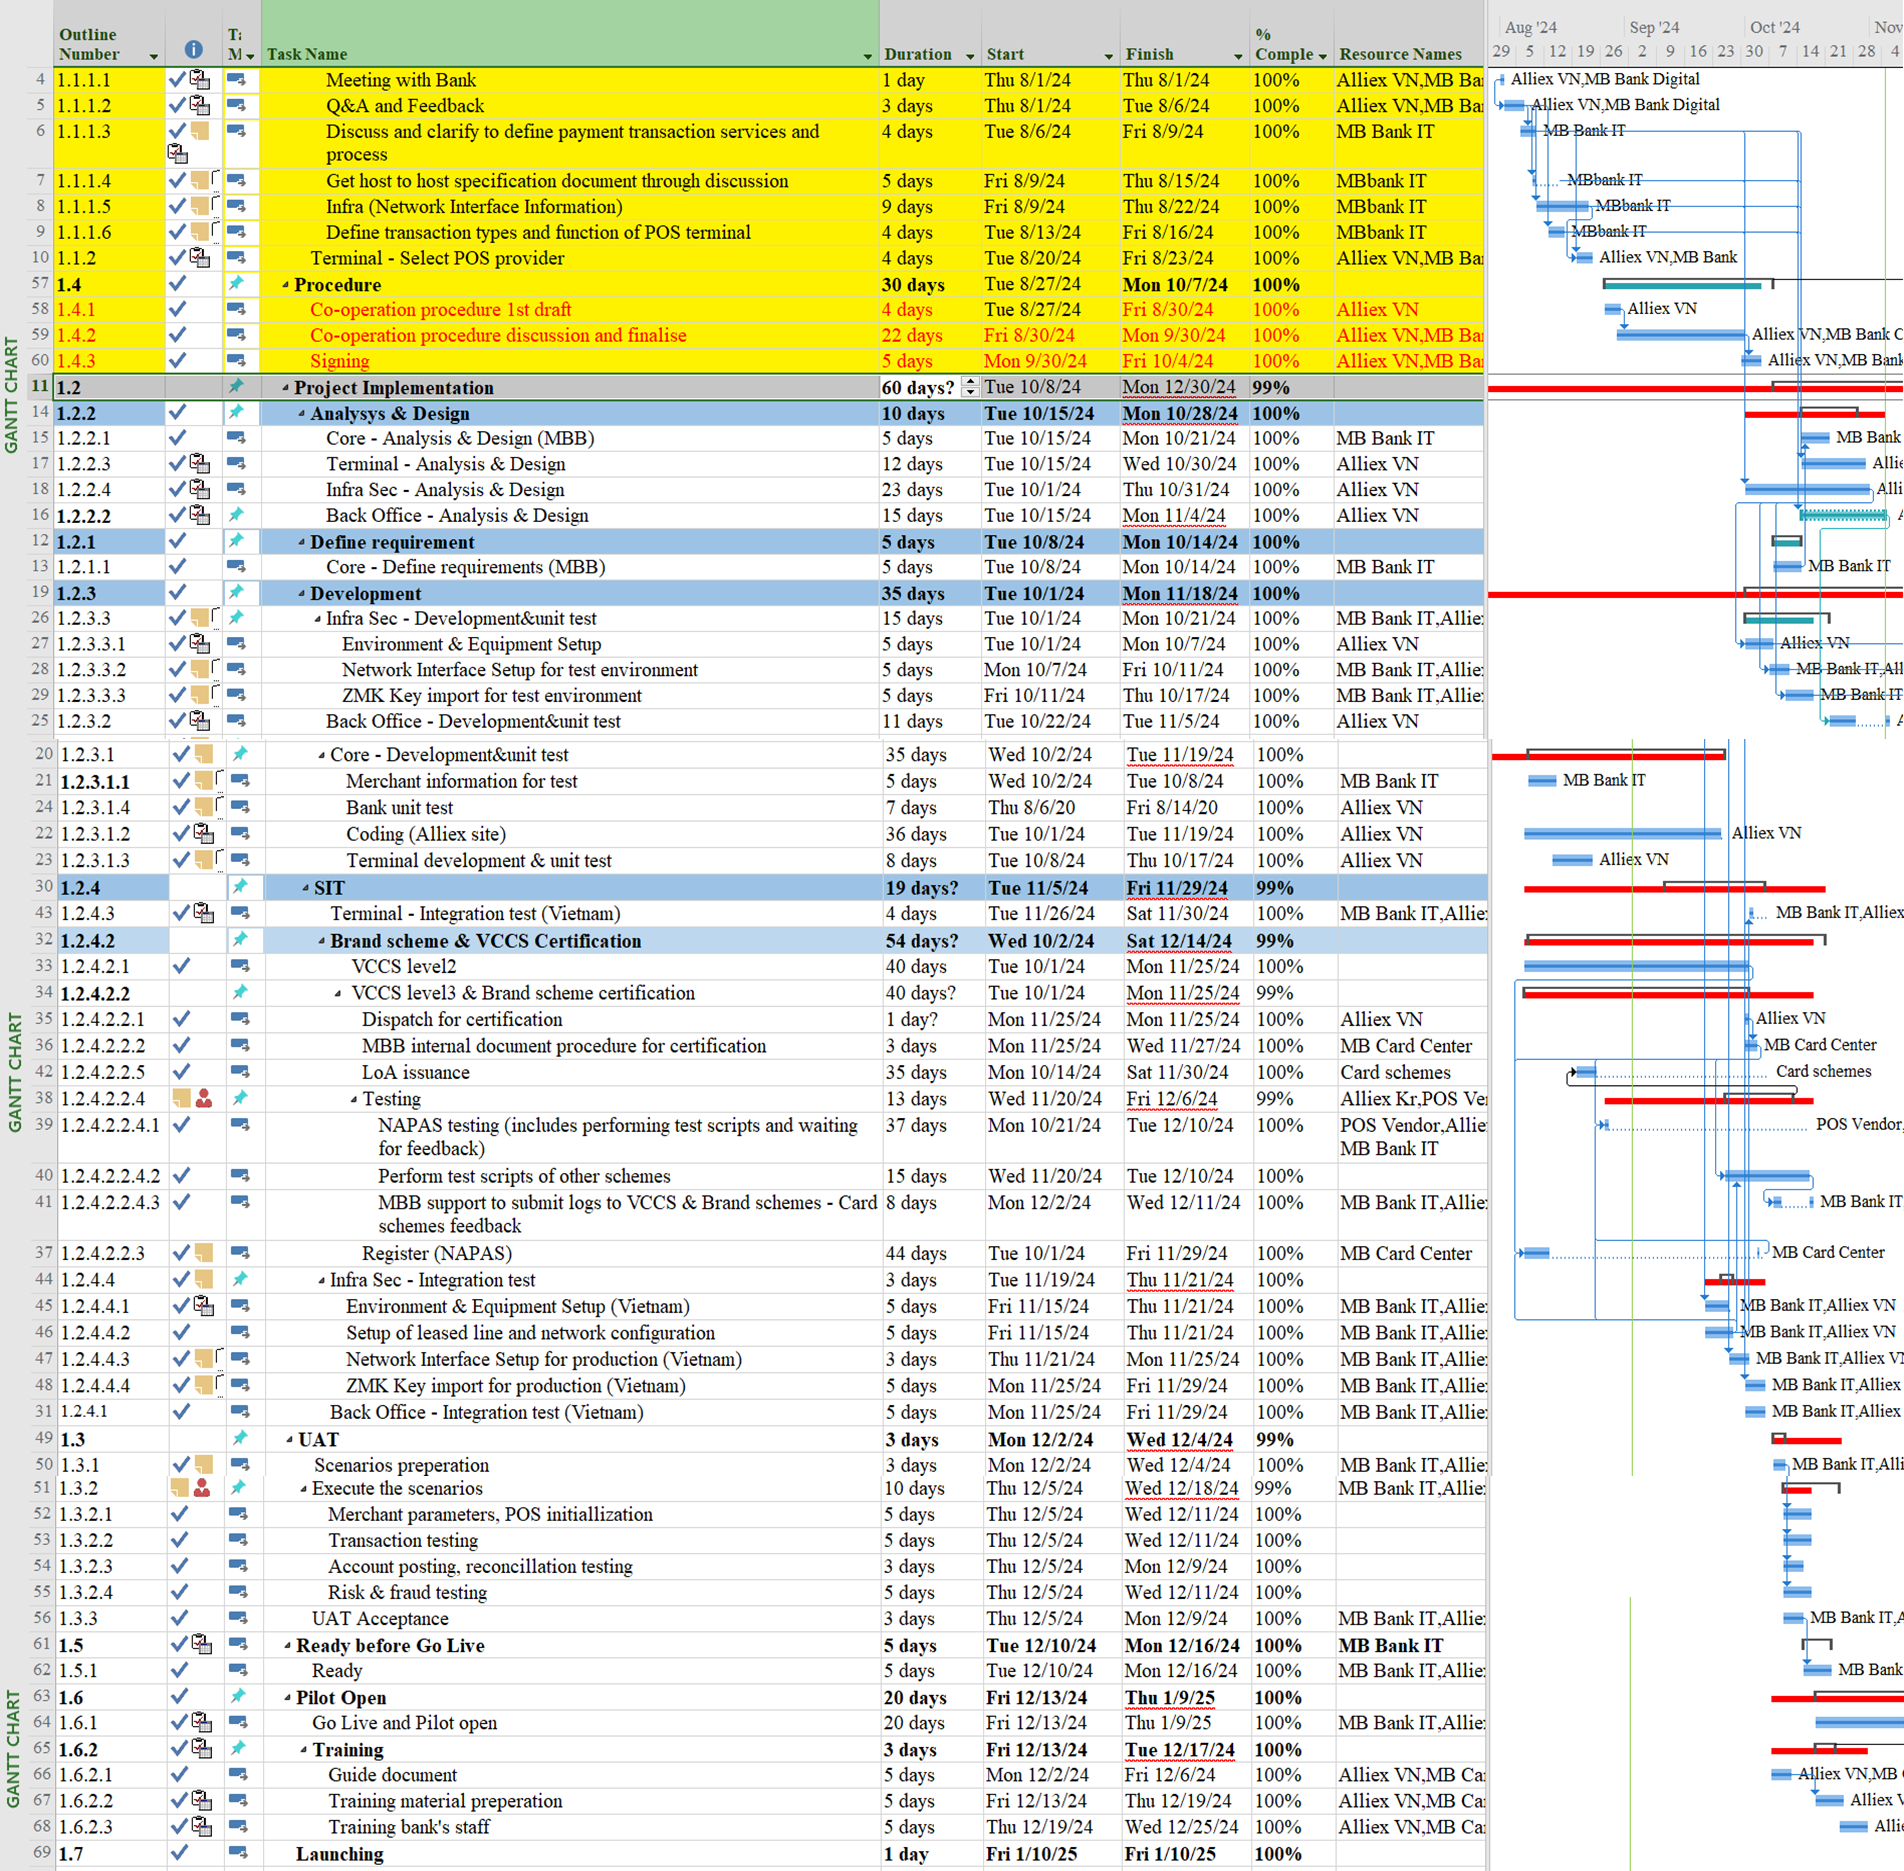Image resolution: width=1904 pixels, height=1871 pixels.
Task: Select the 'Risk & fraud testing' task name
Action: (x=407, y=1592)
